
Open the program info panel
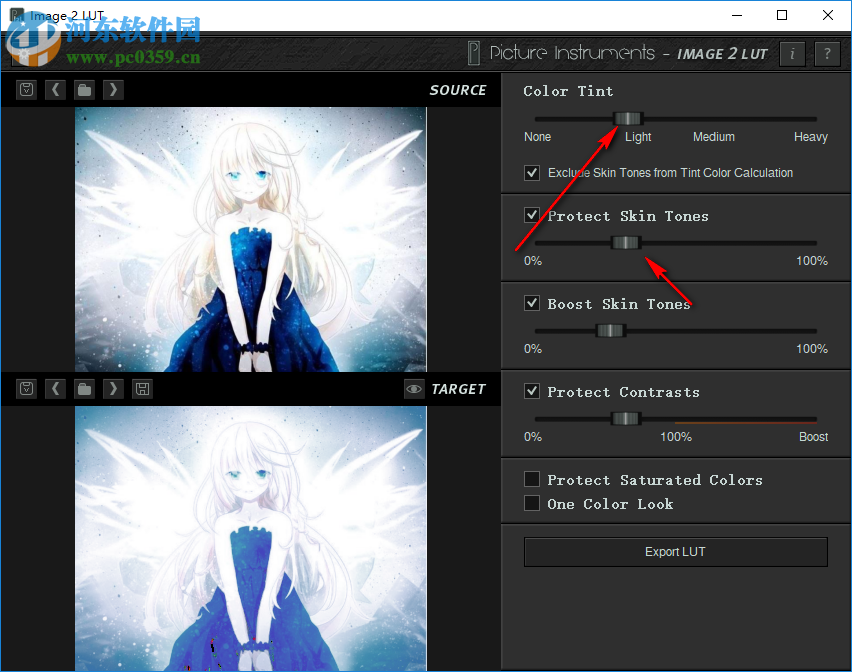point(792,54)
